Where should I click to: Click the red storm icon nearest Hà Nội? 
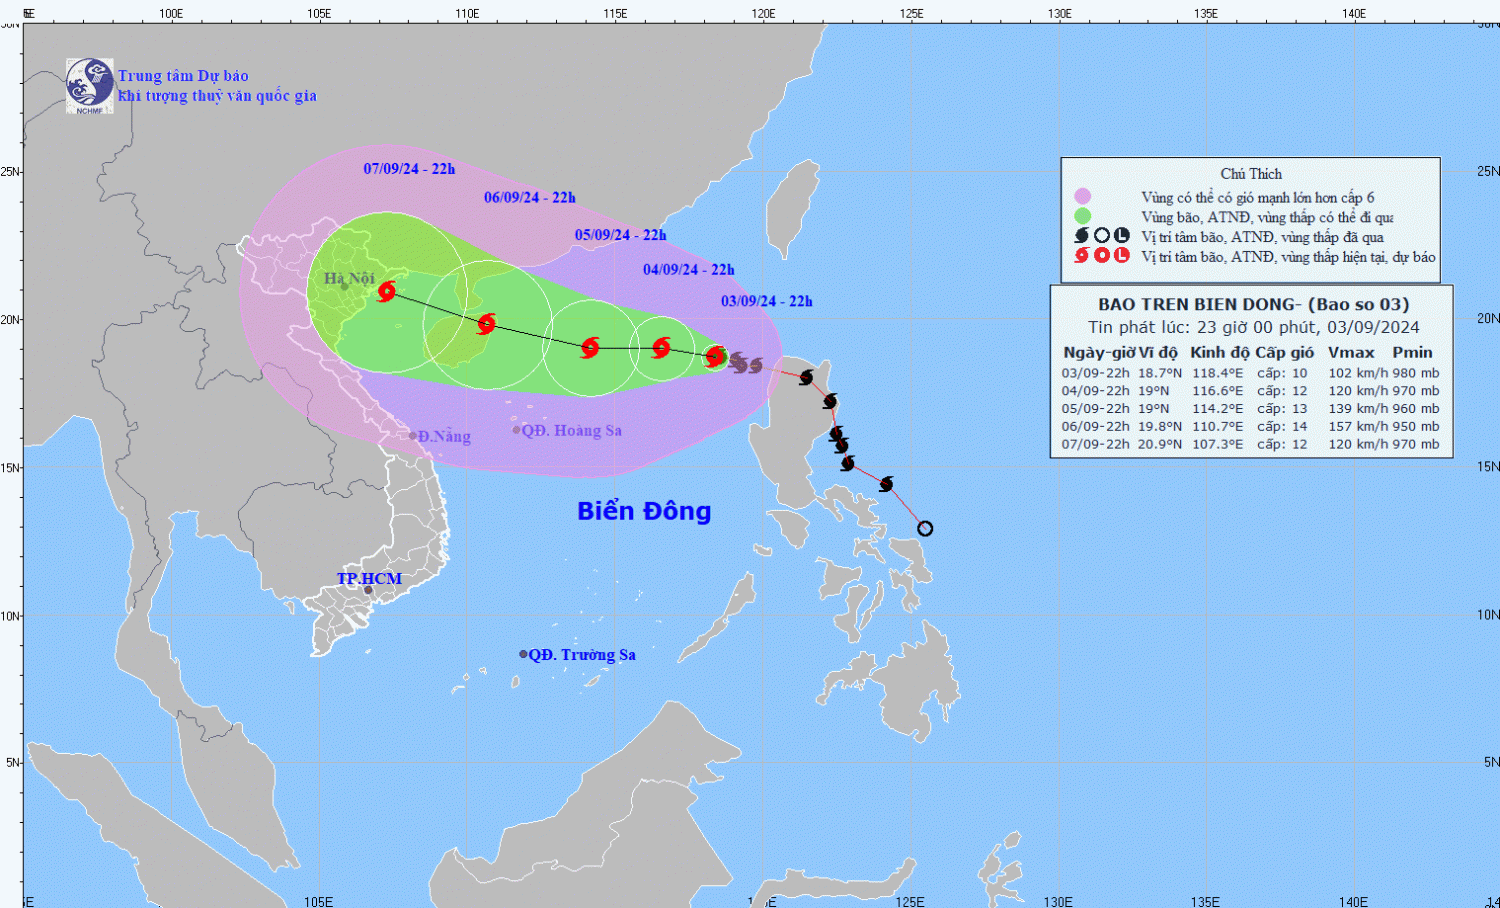pyautogui.click(x=387, y=291)
